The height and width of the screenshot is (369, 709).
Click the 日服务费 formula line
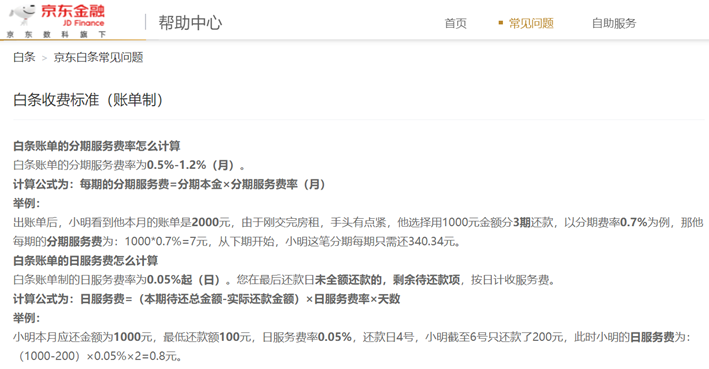click(x=207, y=299)
